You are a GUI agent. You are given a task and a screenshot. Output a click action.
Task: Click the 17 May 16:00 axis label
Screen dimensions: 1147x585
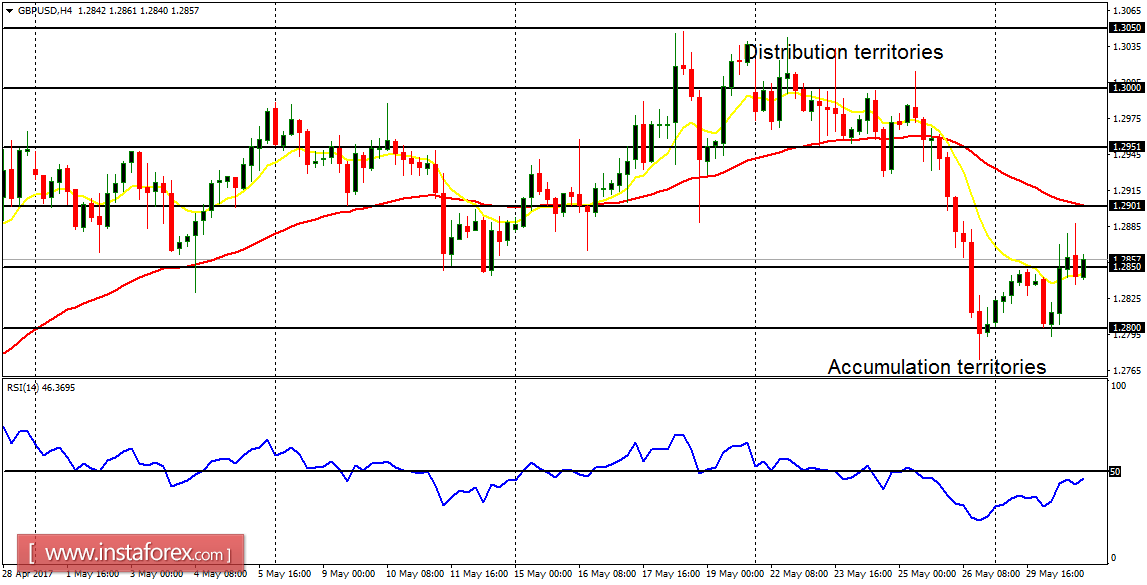[x=672, y=573]
